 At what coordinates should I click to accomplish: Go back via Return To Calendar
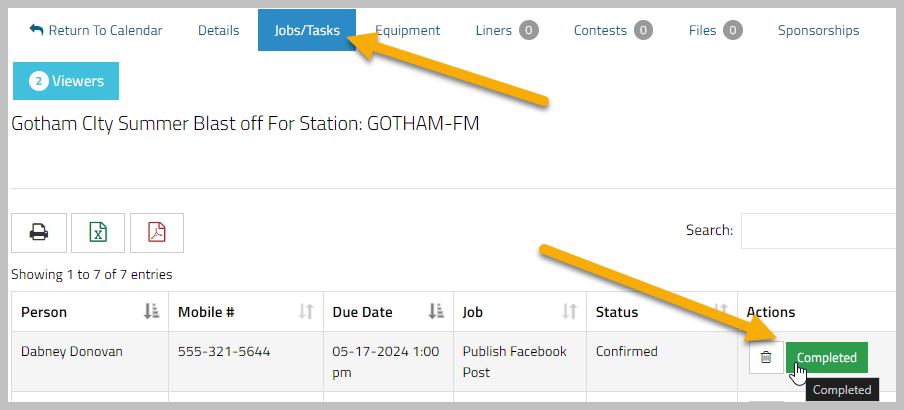click(x=96, y=31)
